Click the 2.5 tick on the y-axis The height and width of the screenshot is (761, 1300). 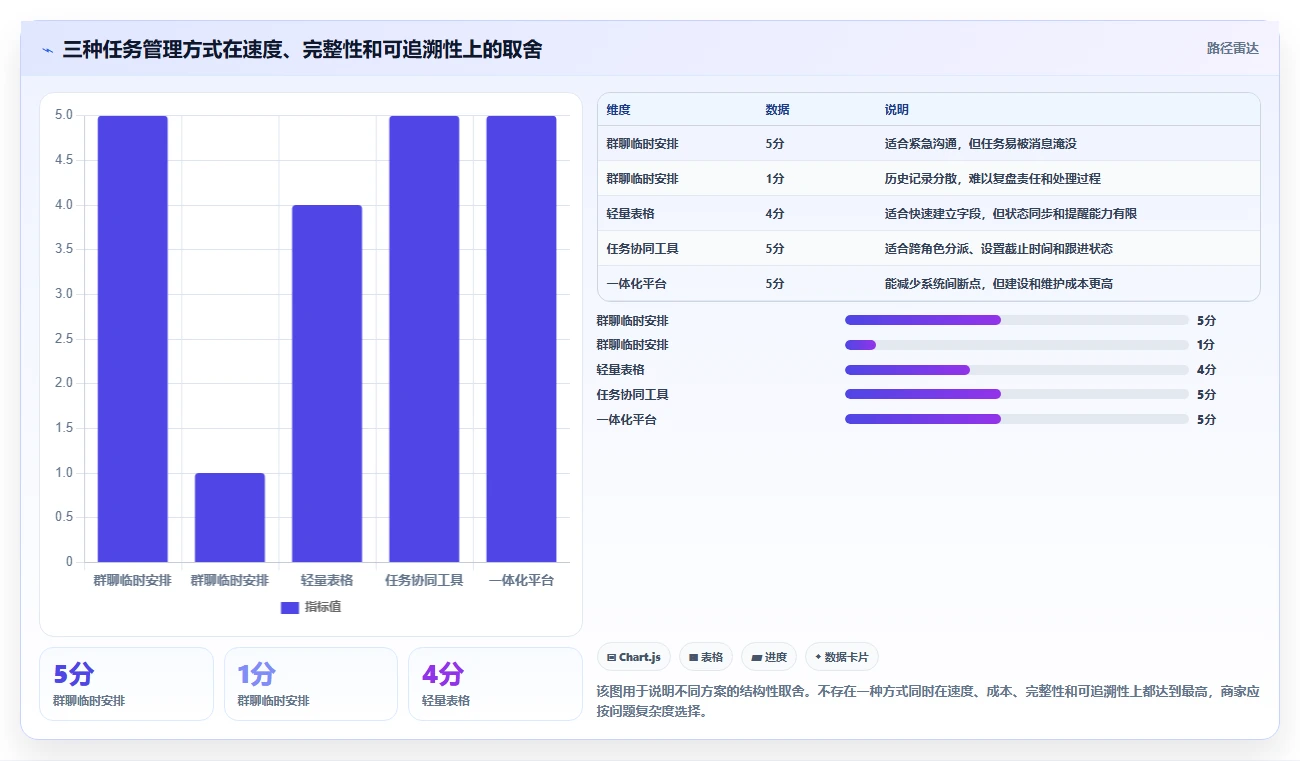64,339
